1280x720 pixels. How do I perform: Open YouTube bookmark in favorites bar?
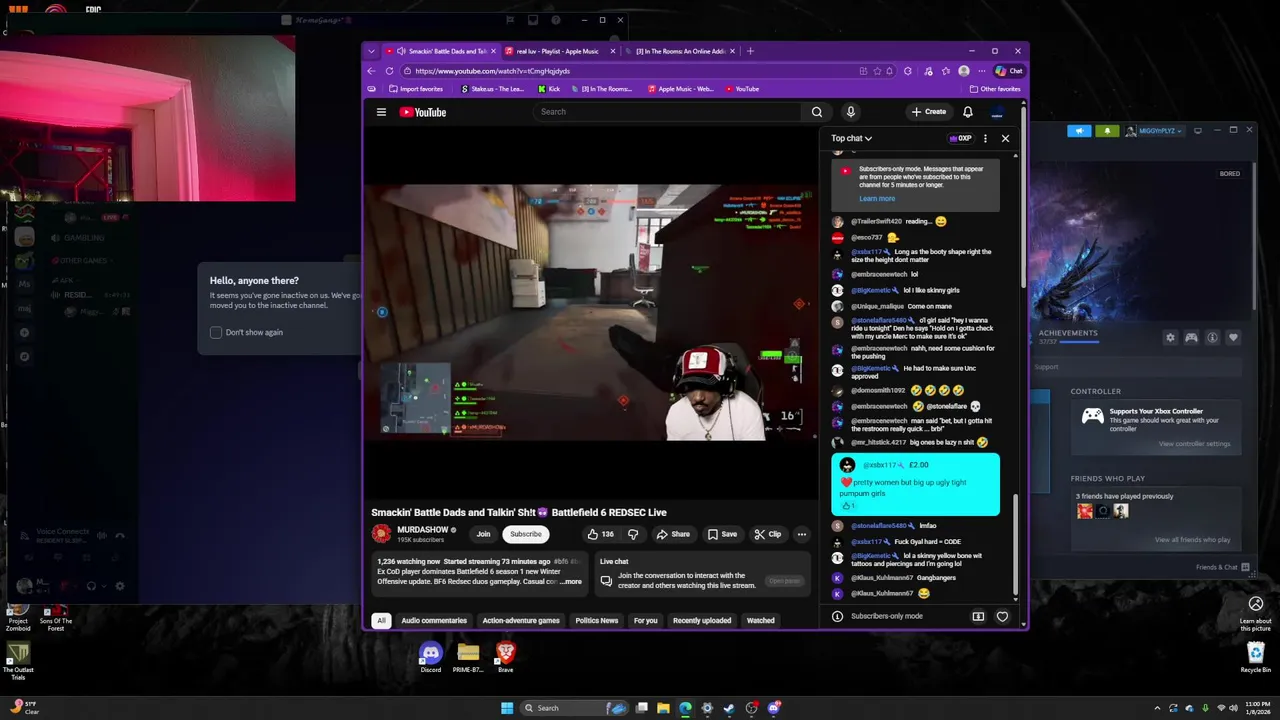[742, 89]
